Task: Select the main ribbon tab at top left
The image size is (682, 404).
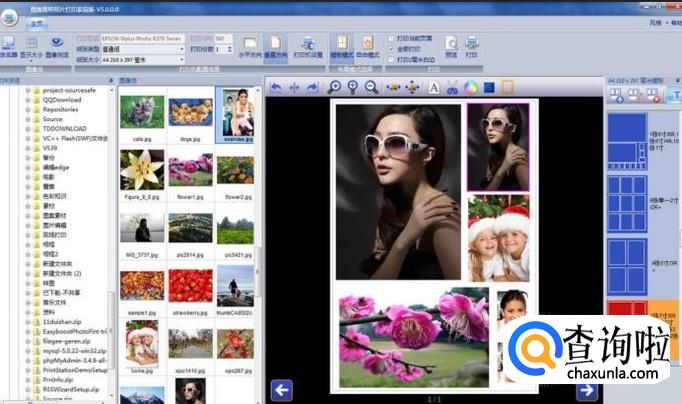Action: pos(37,21)
